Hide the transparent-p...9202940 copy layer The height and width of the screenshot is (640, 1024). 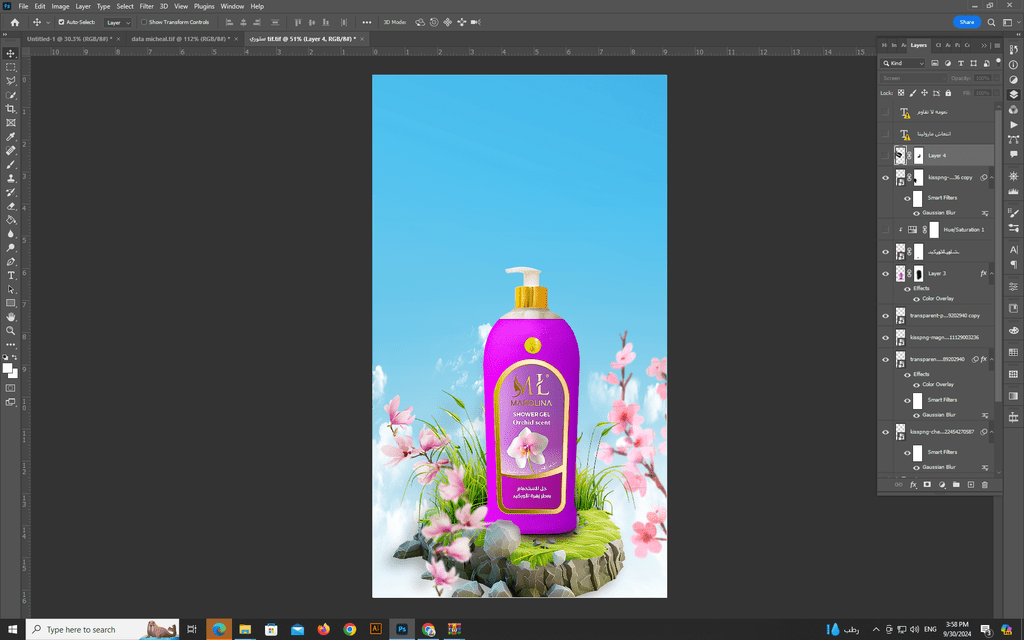(886, 316)
